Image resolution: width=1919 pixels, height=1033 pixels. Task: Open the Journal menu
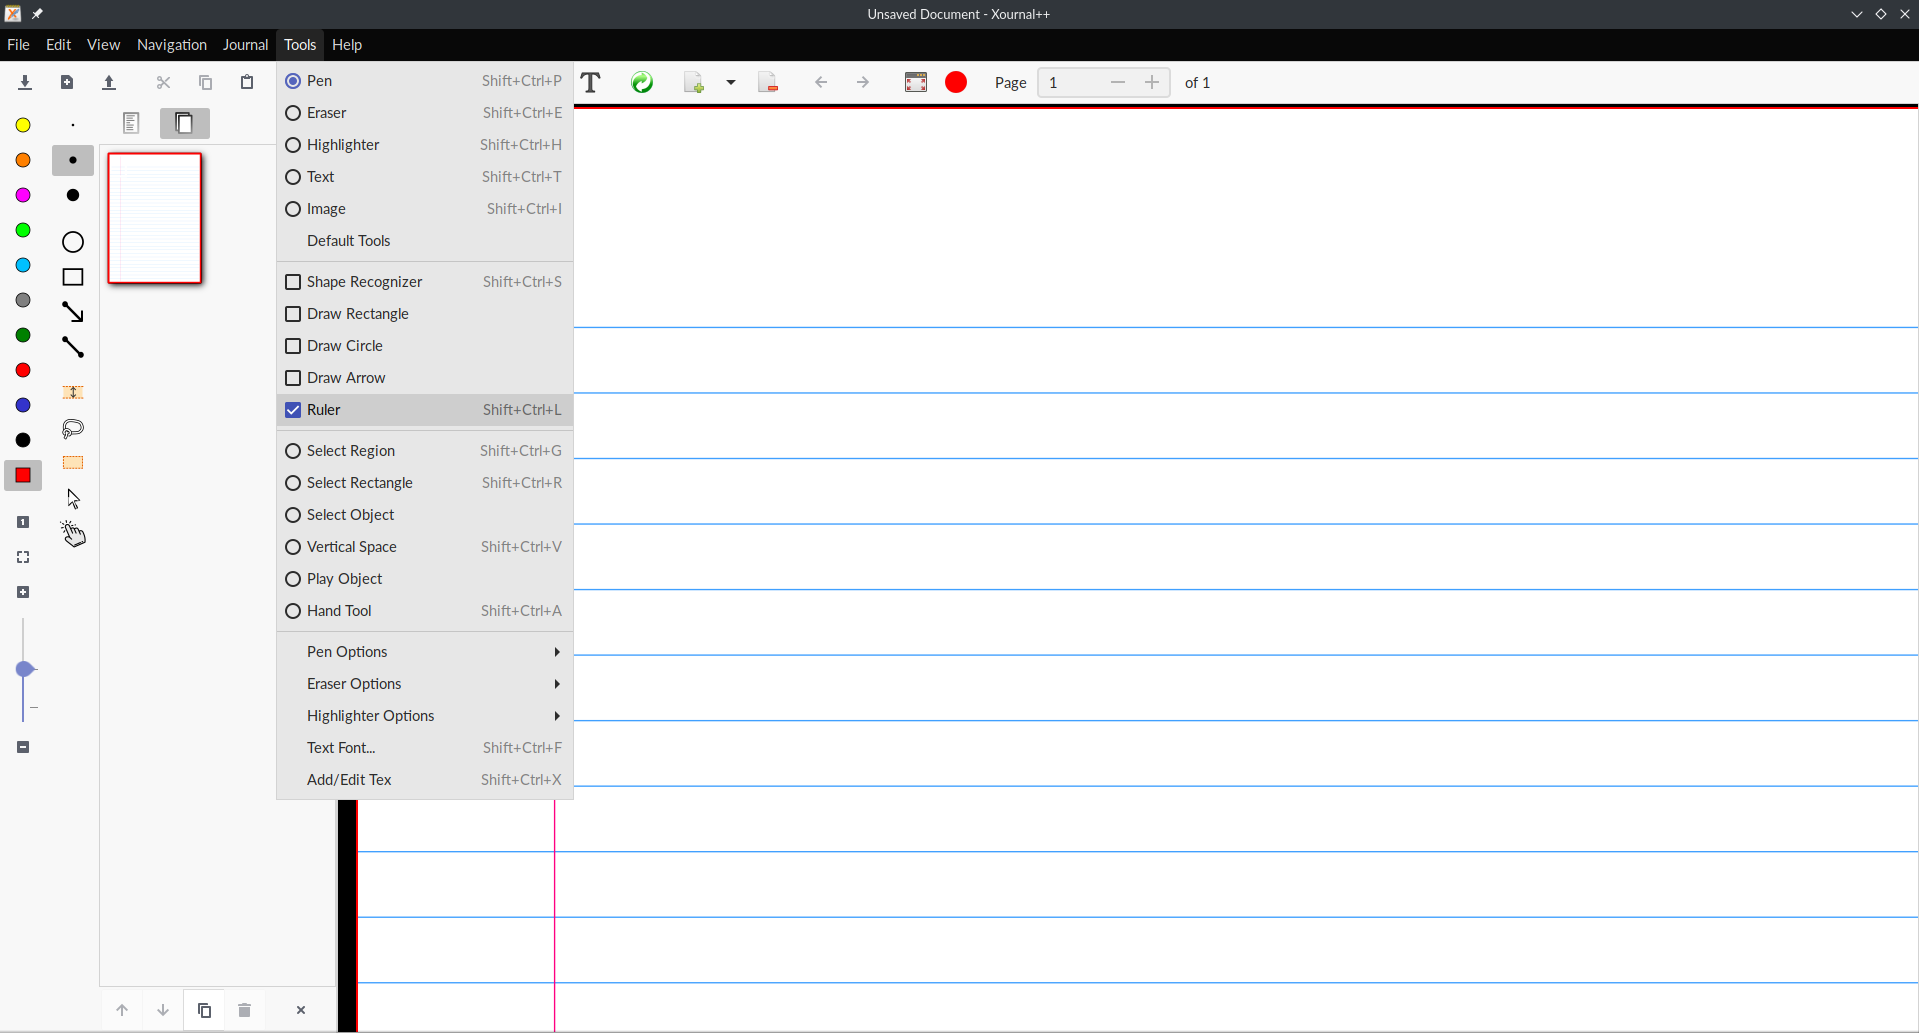245,44
